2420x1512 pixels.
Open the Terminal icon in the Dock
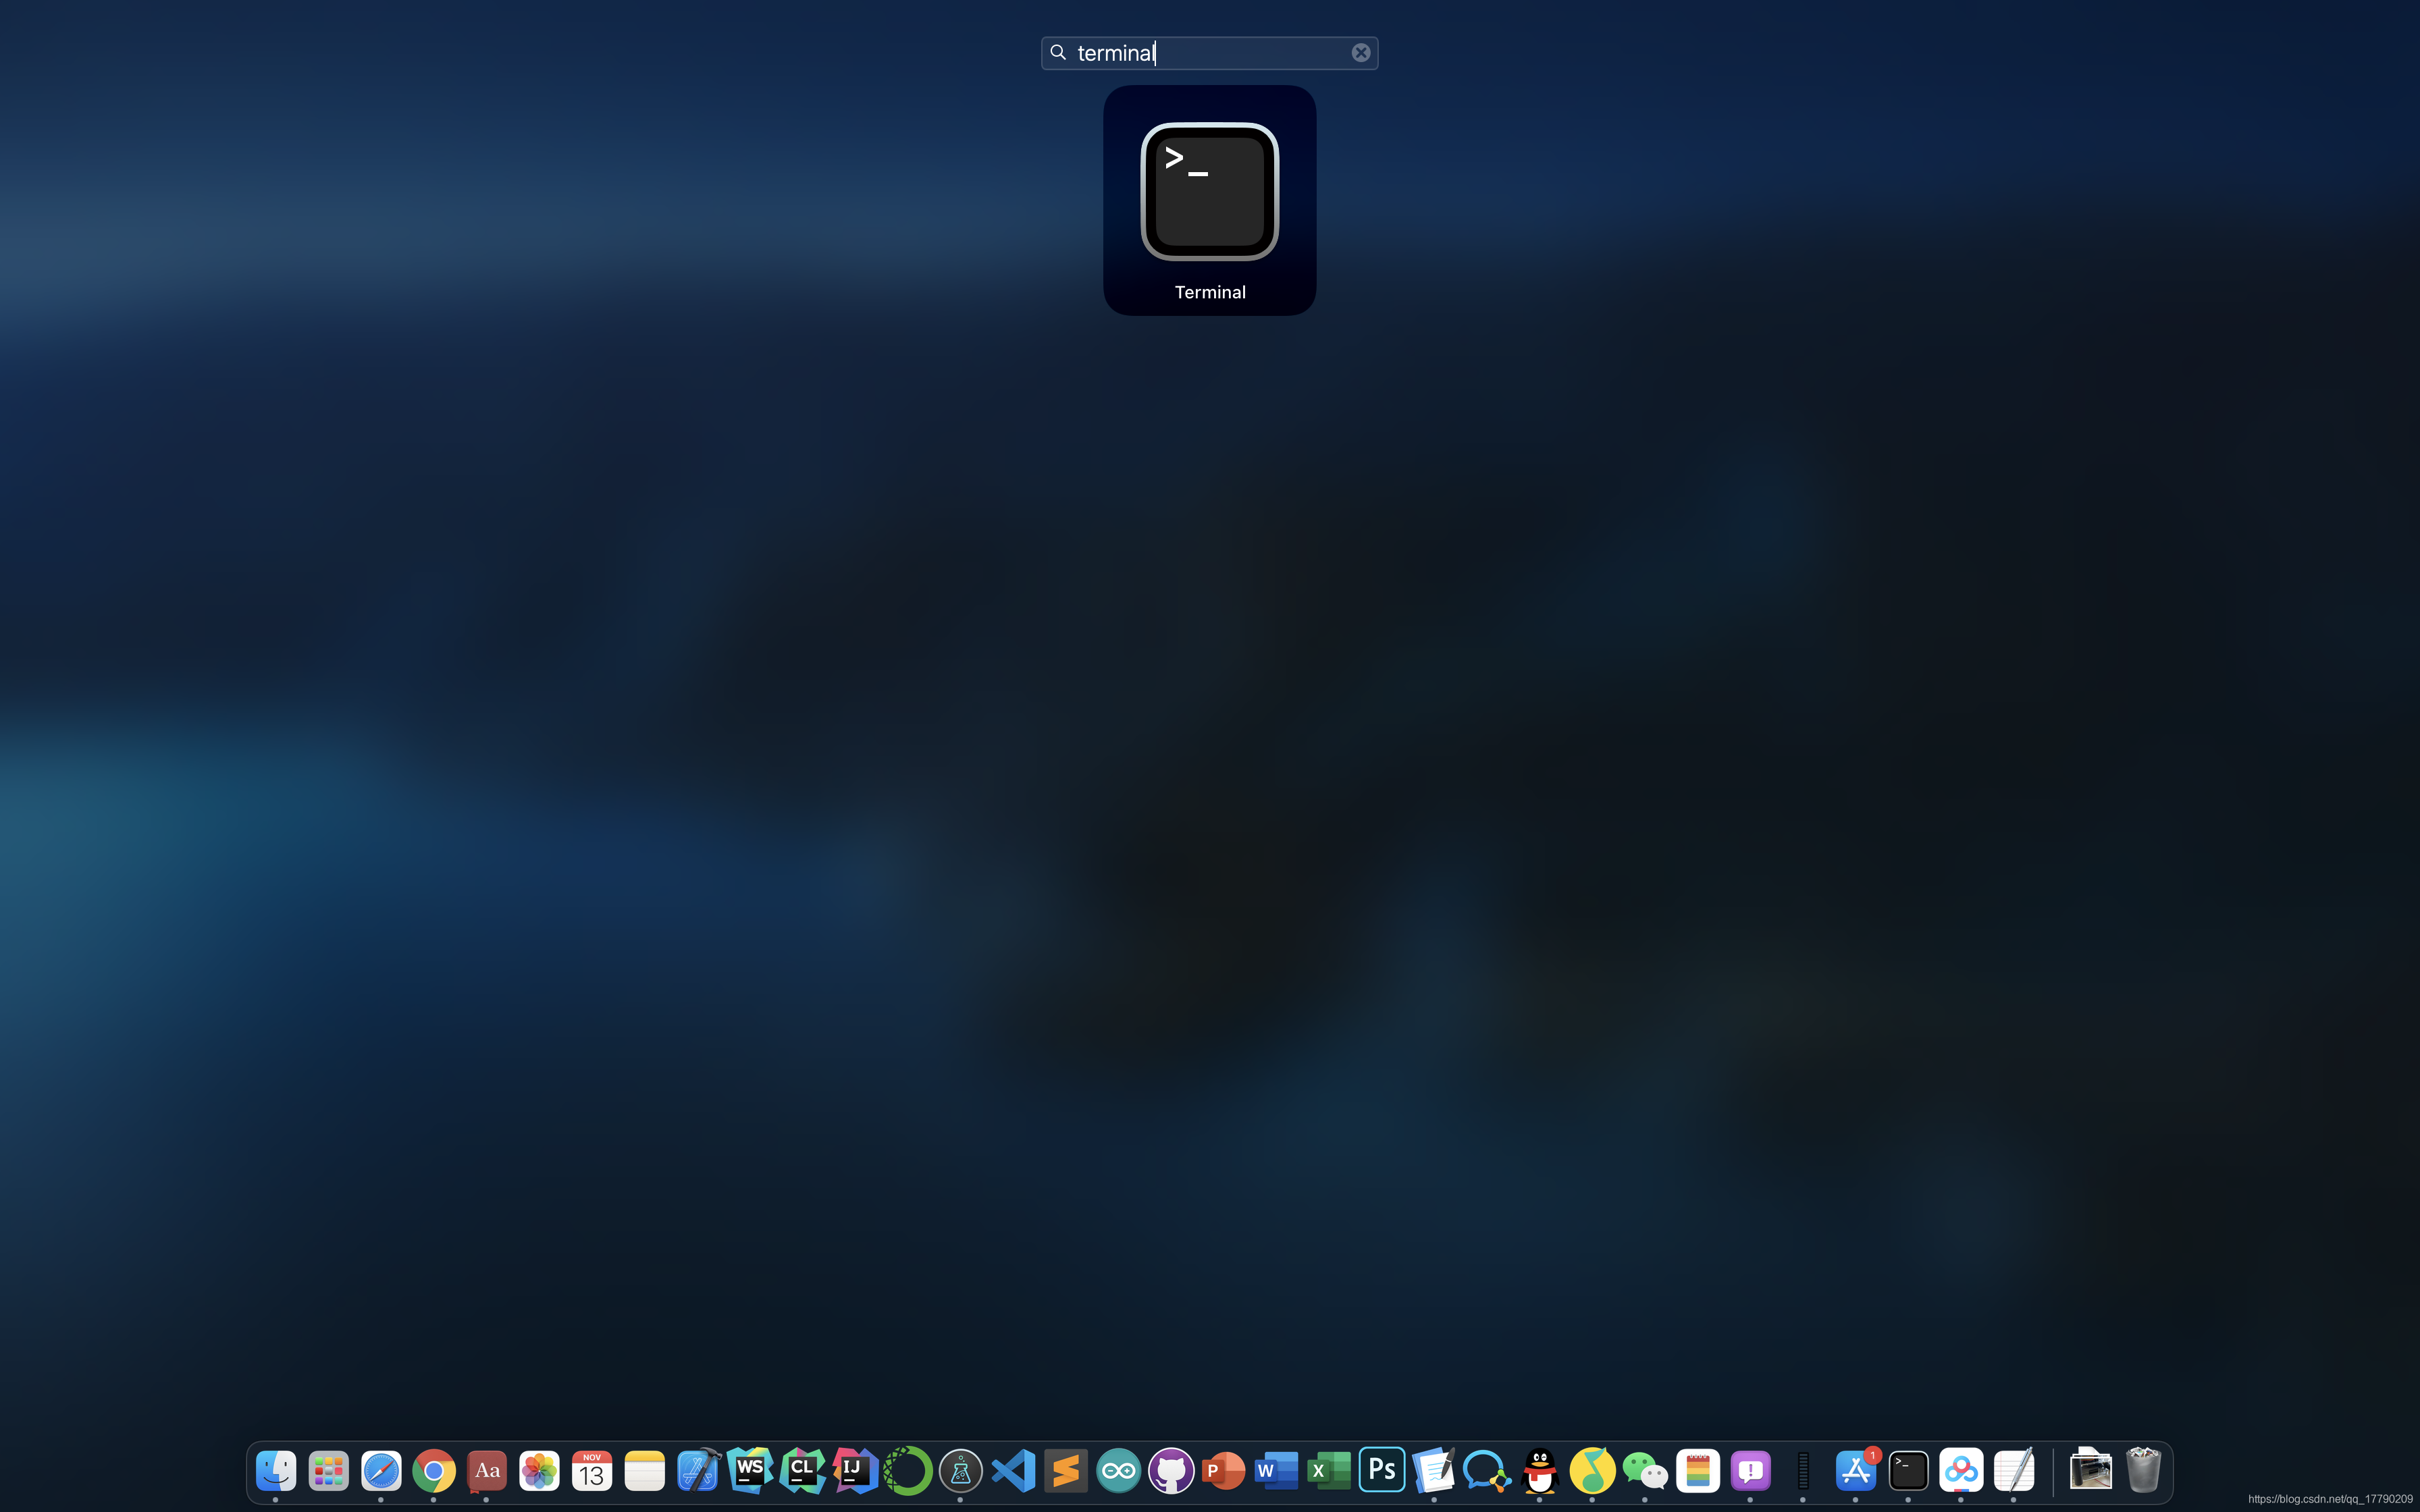pos(1908,1470)
